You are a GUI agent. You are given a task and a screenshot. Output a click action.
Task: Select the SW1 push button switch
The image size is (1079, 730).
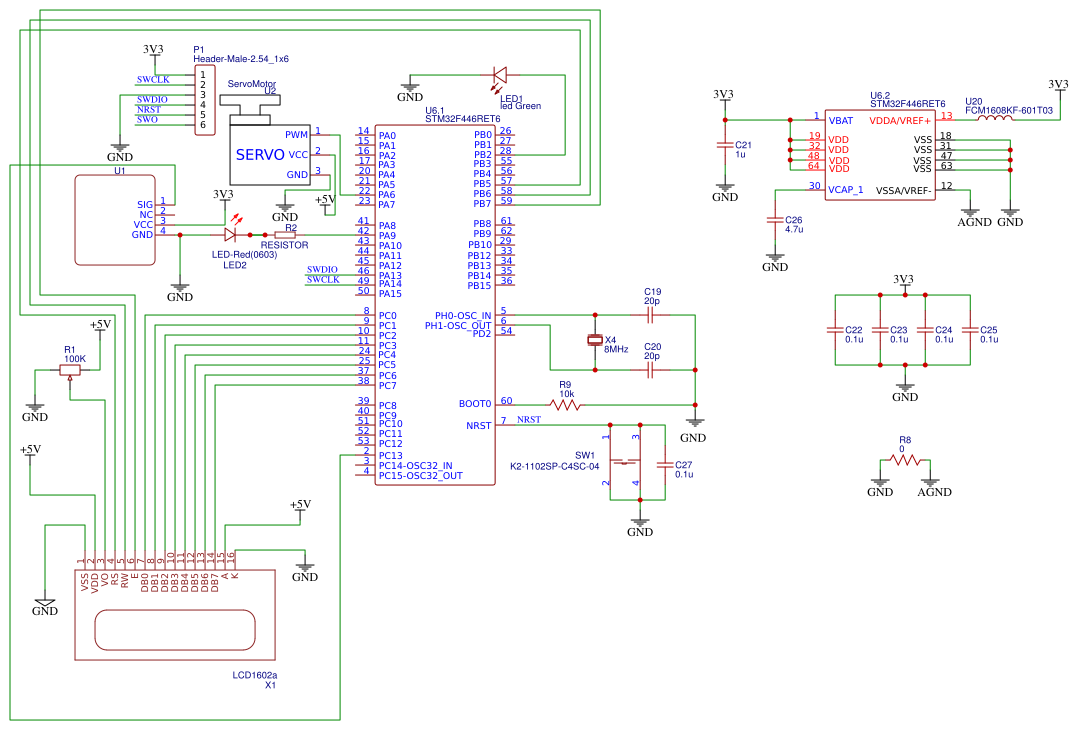coord(623,461)
